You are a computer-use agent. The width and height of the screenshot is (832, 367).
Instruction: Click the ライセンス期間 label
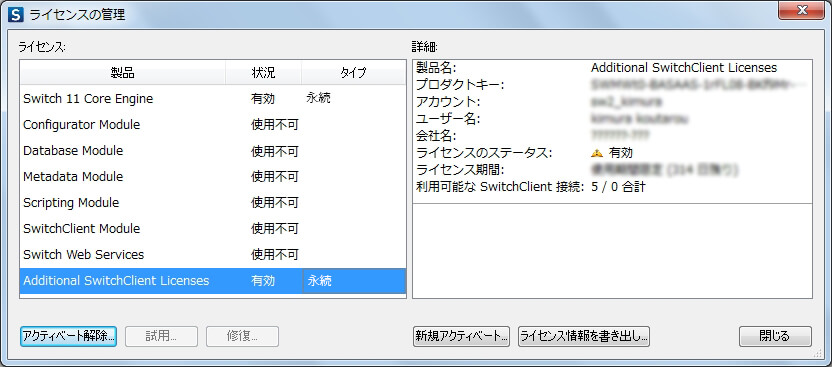coord(460,170)
